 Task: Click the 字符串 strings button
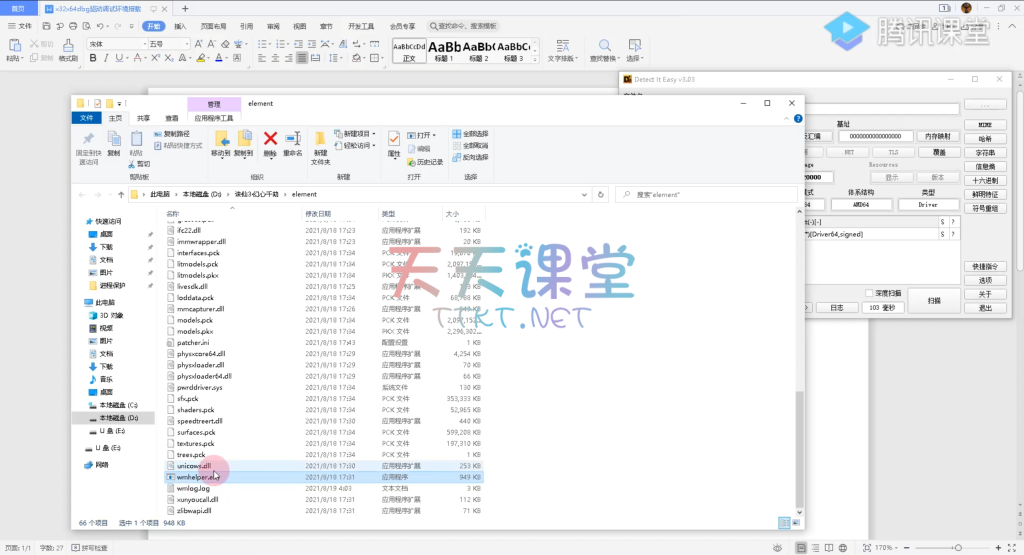click(x=985, y=152)
